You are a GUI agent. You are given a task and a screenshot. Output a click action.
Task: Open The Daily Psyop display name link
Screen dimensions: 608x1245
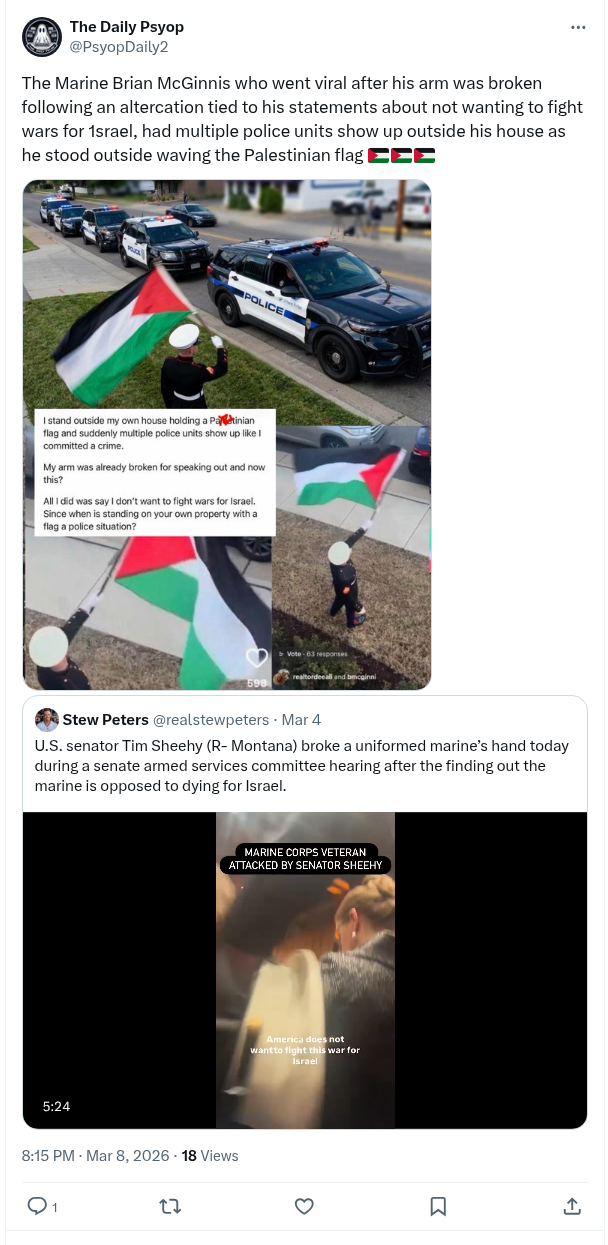(x=127, y=27)
